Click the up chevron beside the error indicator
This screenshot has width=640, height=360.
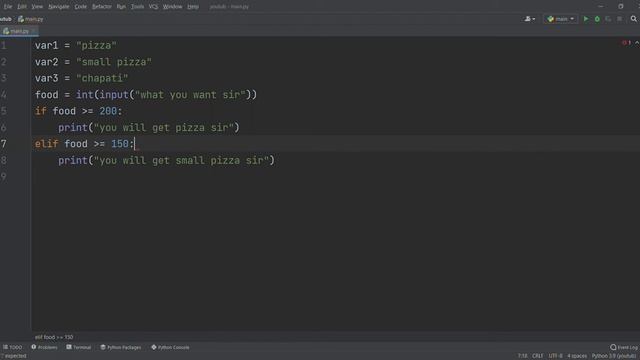click(x=636, y=42)
